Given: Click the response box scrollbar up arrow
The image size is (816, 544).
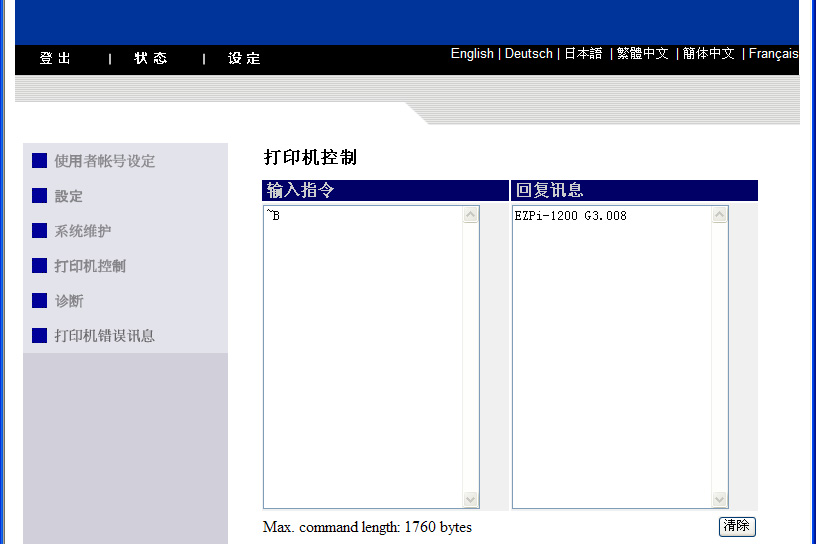Looking at the screenshot, I should [x=719, y=215].
